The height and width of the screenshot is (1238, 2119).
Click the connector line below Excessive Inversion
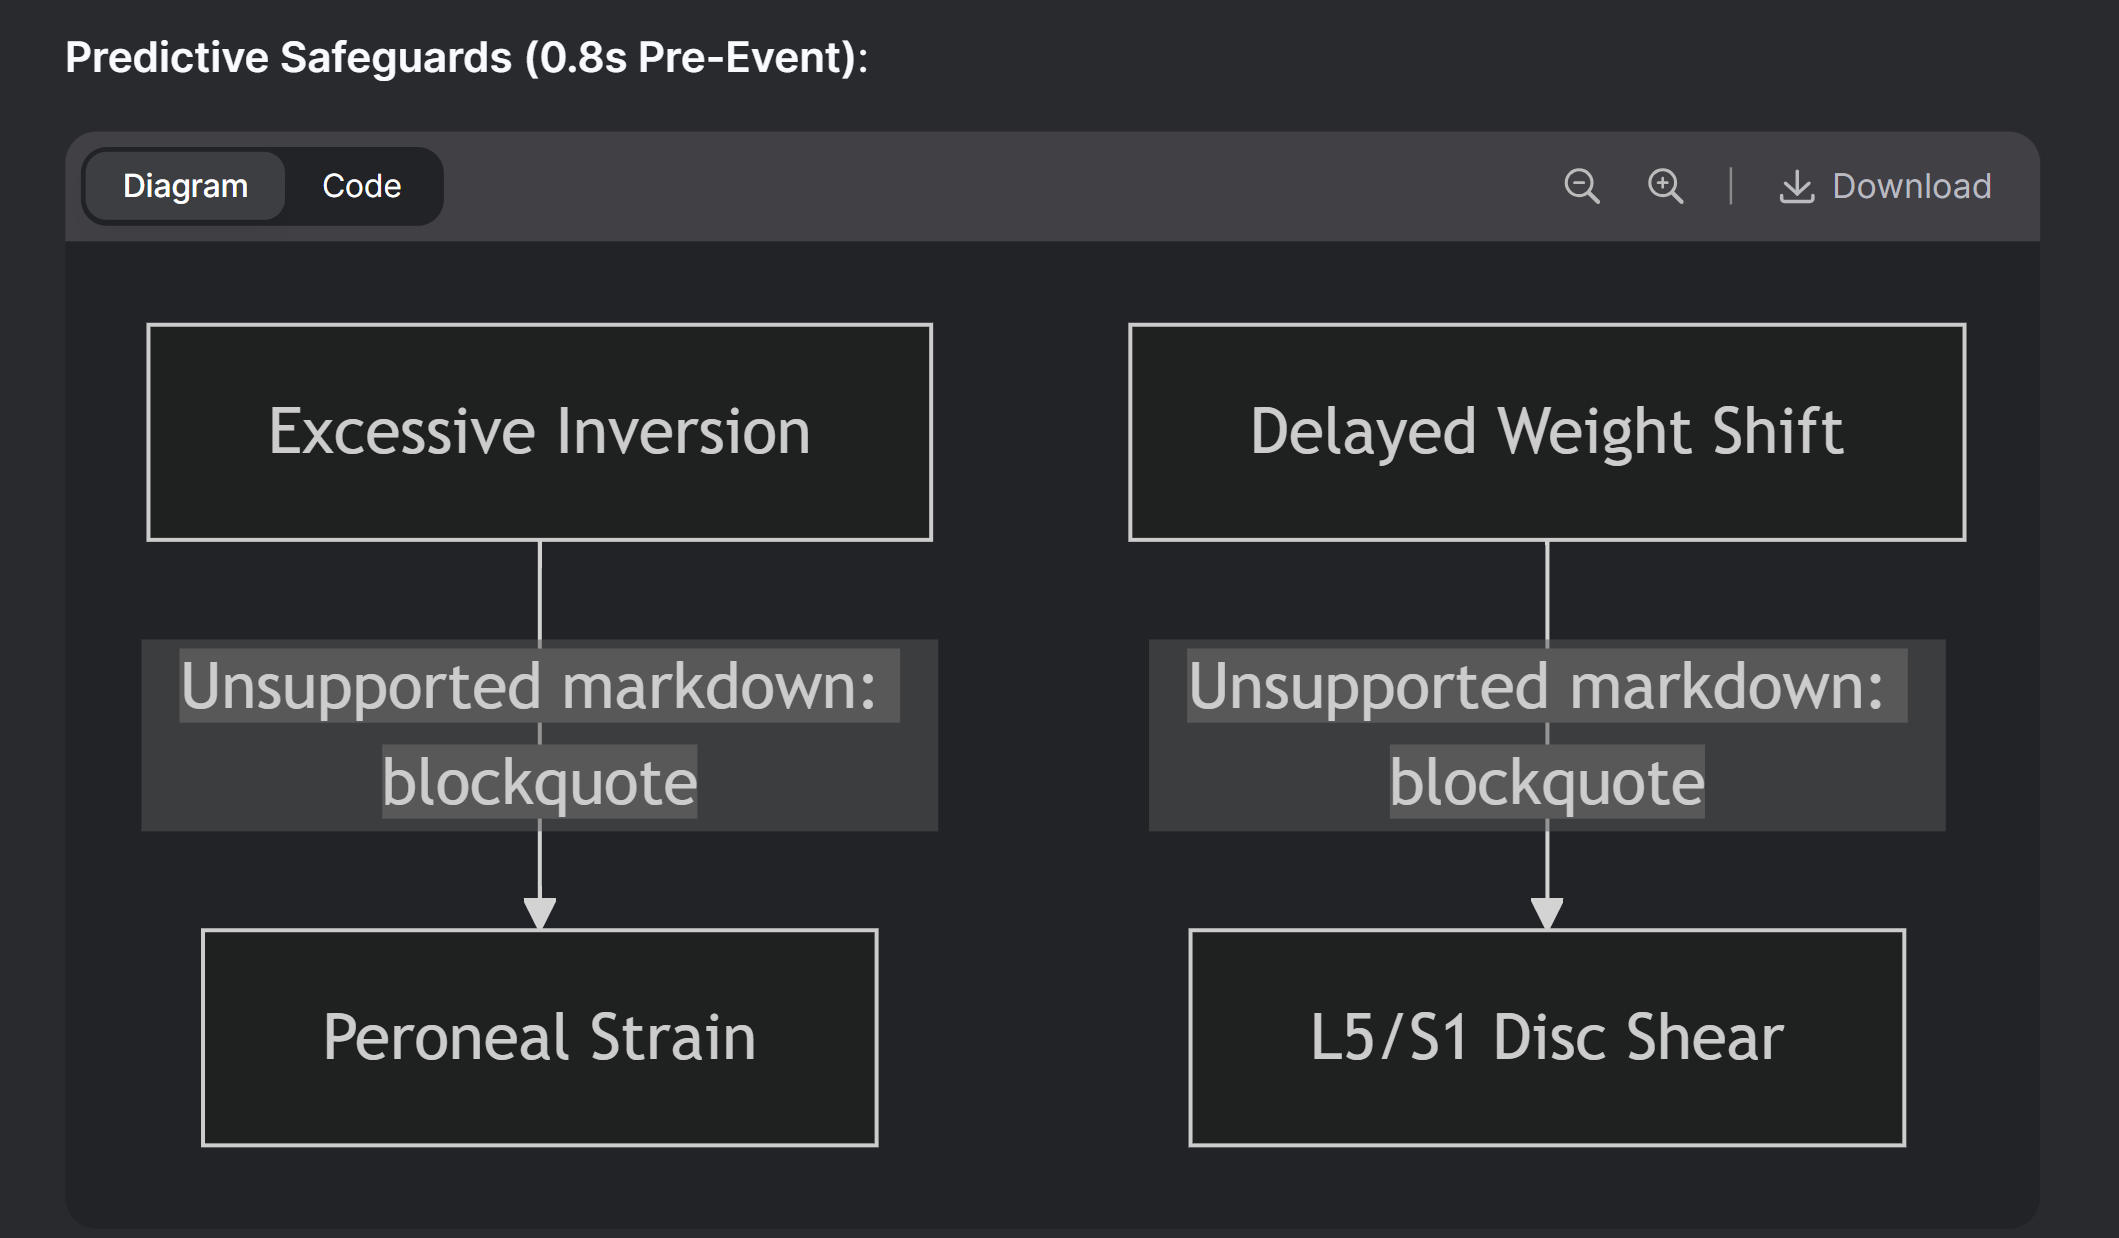pyautogui.click(x=539, y=590)
